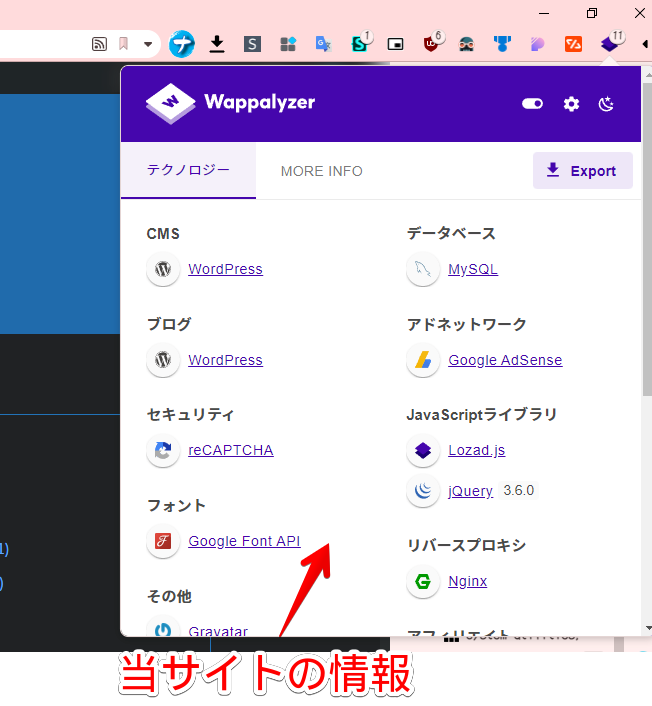Open the MySQL link
Viewport: 652px width, 706px height.
[x=473, y=269]
